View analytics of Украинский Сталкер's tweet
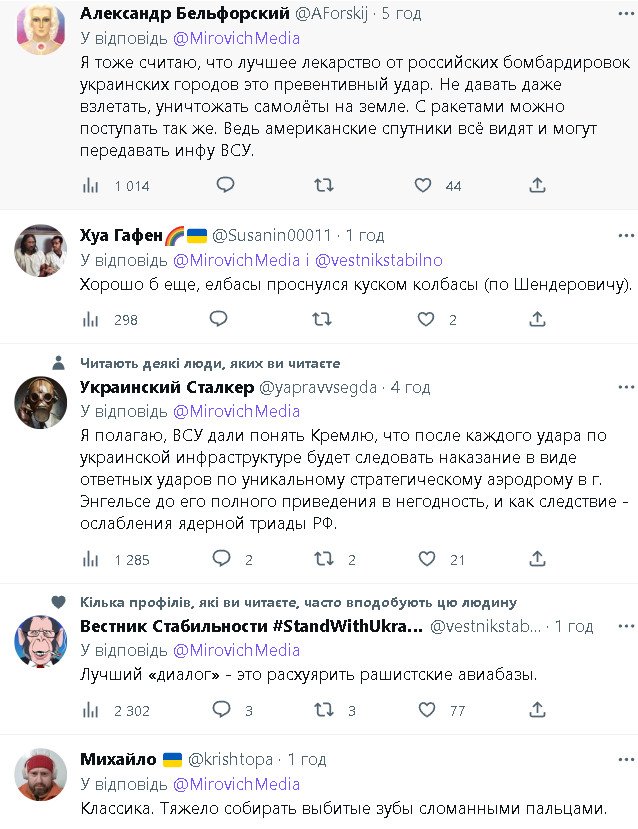 click(x=91, y=560)
